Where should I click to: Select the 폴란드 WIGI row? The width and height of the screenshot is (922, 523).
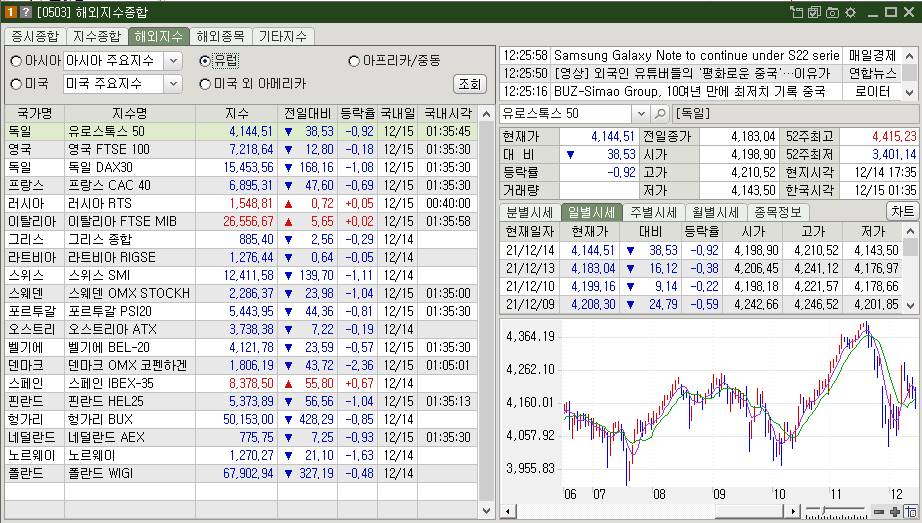pos(241,474)
